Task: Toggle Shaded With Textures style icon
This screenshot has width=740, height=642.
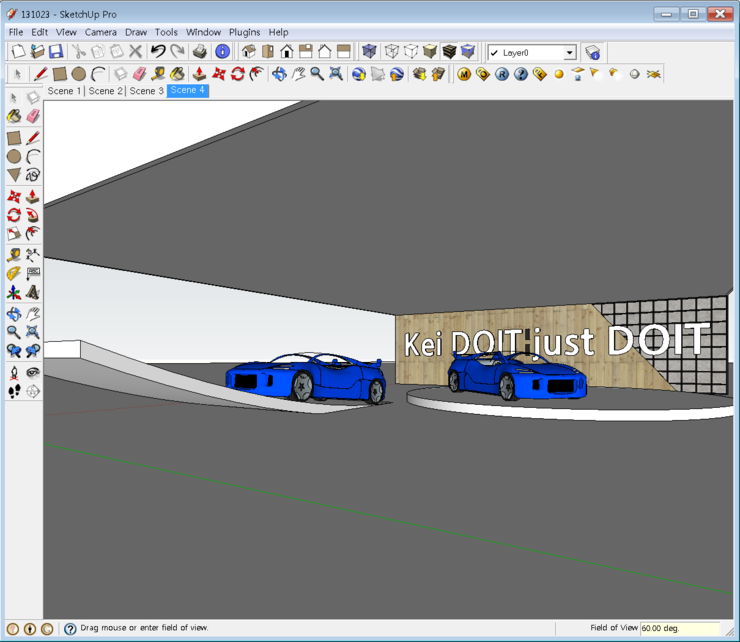Action: pos(449,51)
